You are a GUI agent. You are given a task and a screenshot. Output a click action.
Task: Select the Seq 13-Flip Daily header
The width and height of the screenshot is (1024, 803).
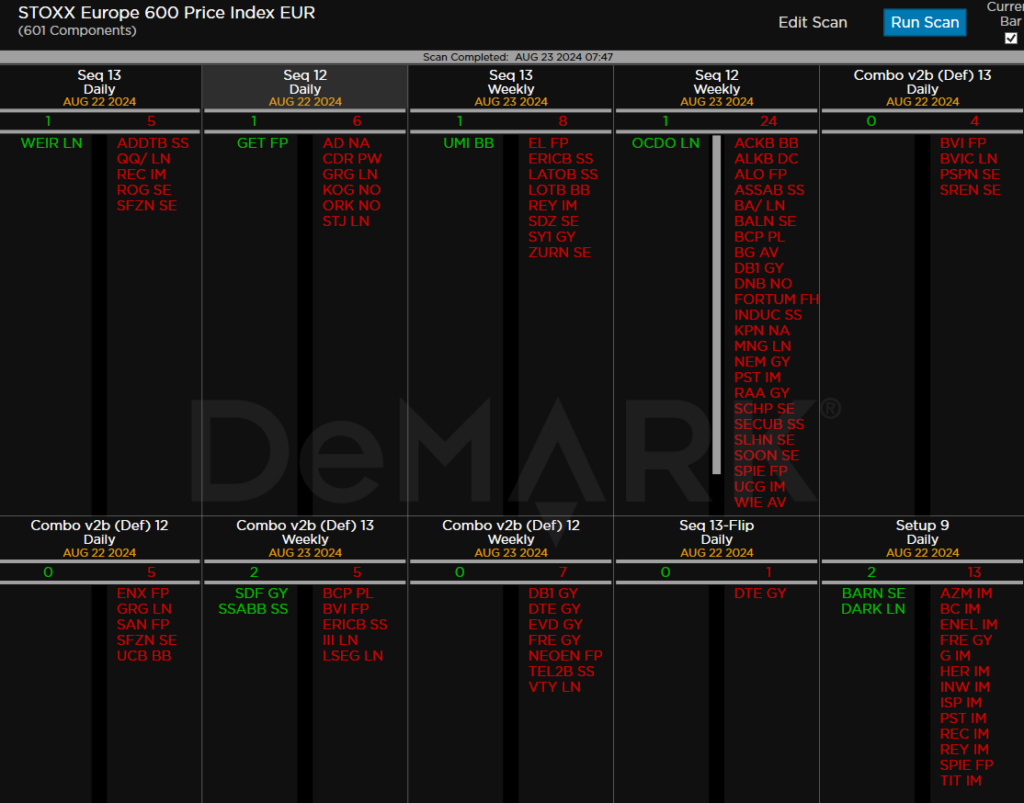point(716,539)
